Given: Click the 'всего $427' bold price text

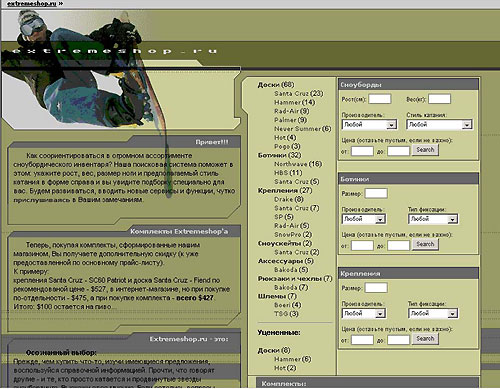Looking at the screenshot, I should (x=195, y=298).
